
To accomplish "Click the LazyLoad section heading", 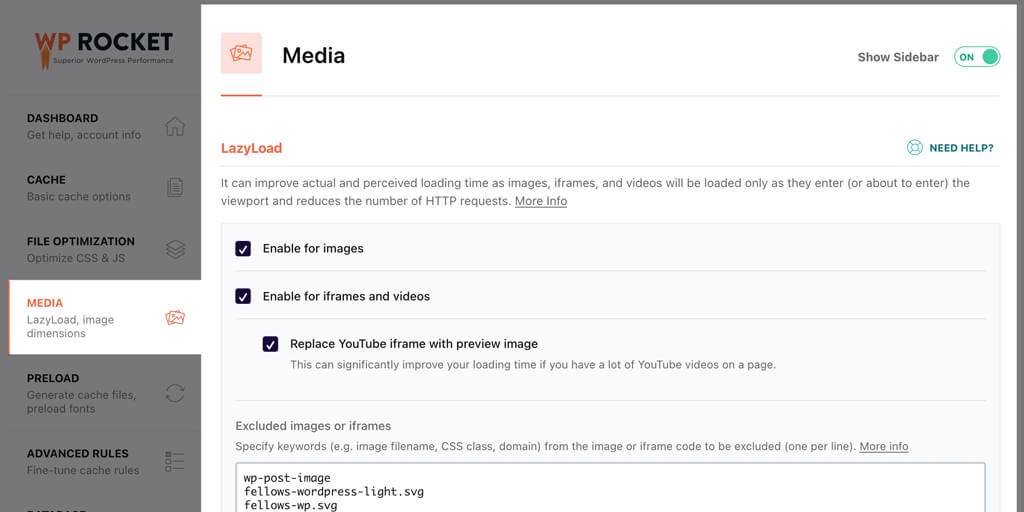I will pyautogui.click(x=251, y=148).
